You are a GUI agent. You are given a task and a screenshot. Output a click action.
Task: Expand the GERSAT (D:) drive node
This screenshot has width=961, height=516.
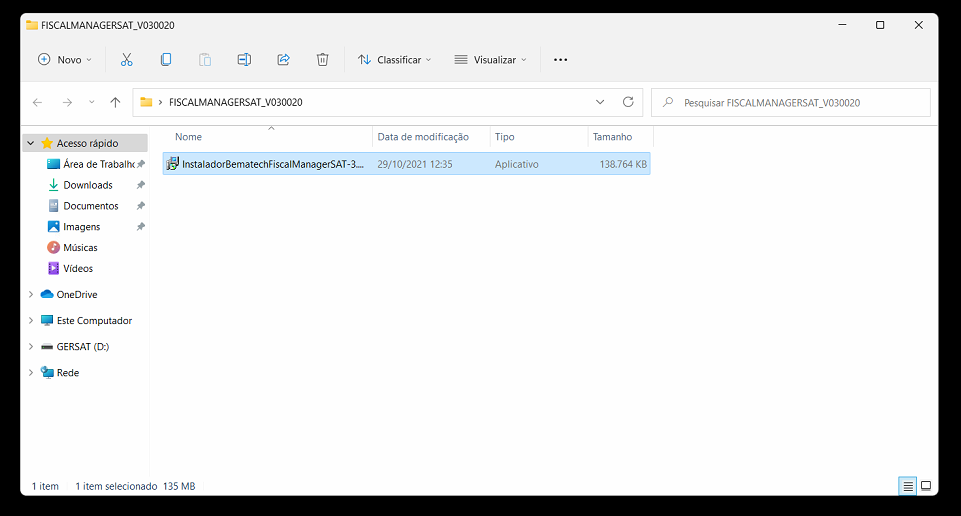click(31, 347)
